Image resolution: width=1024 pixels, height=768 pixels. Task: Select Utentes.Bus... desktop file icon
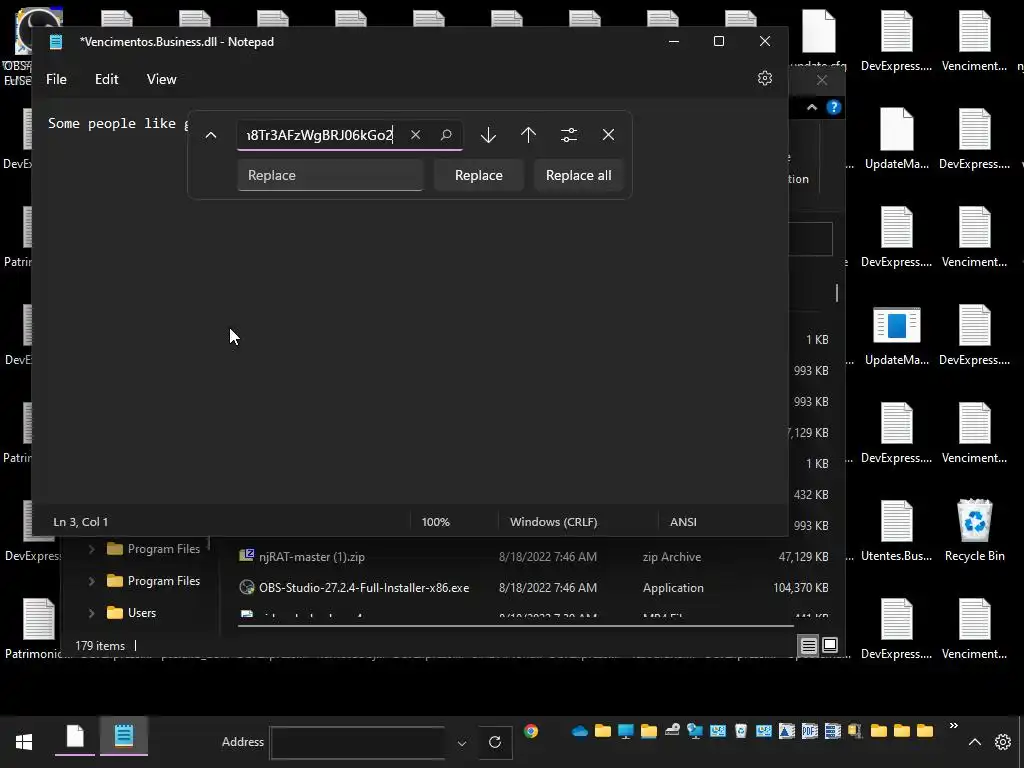897,530
